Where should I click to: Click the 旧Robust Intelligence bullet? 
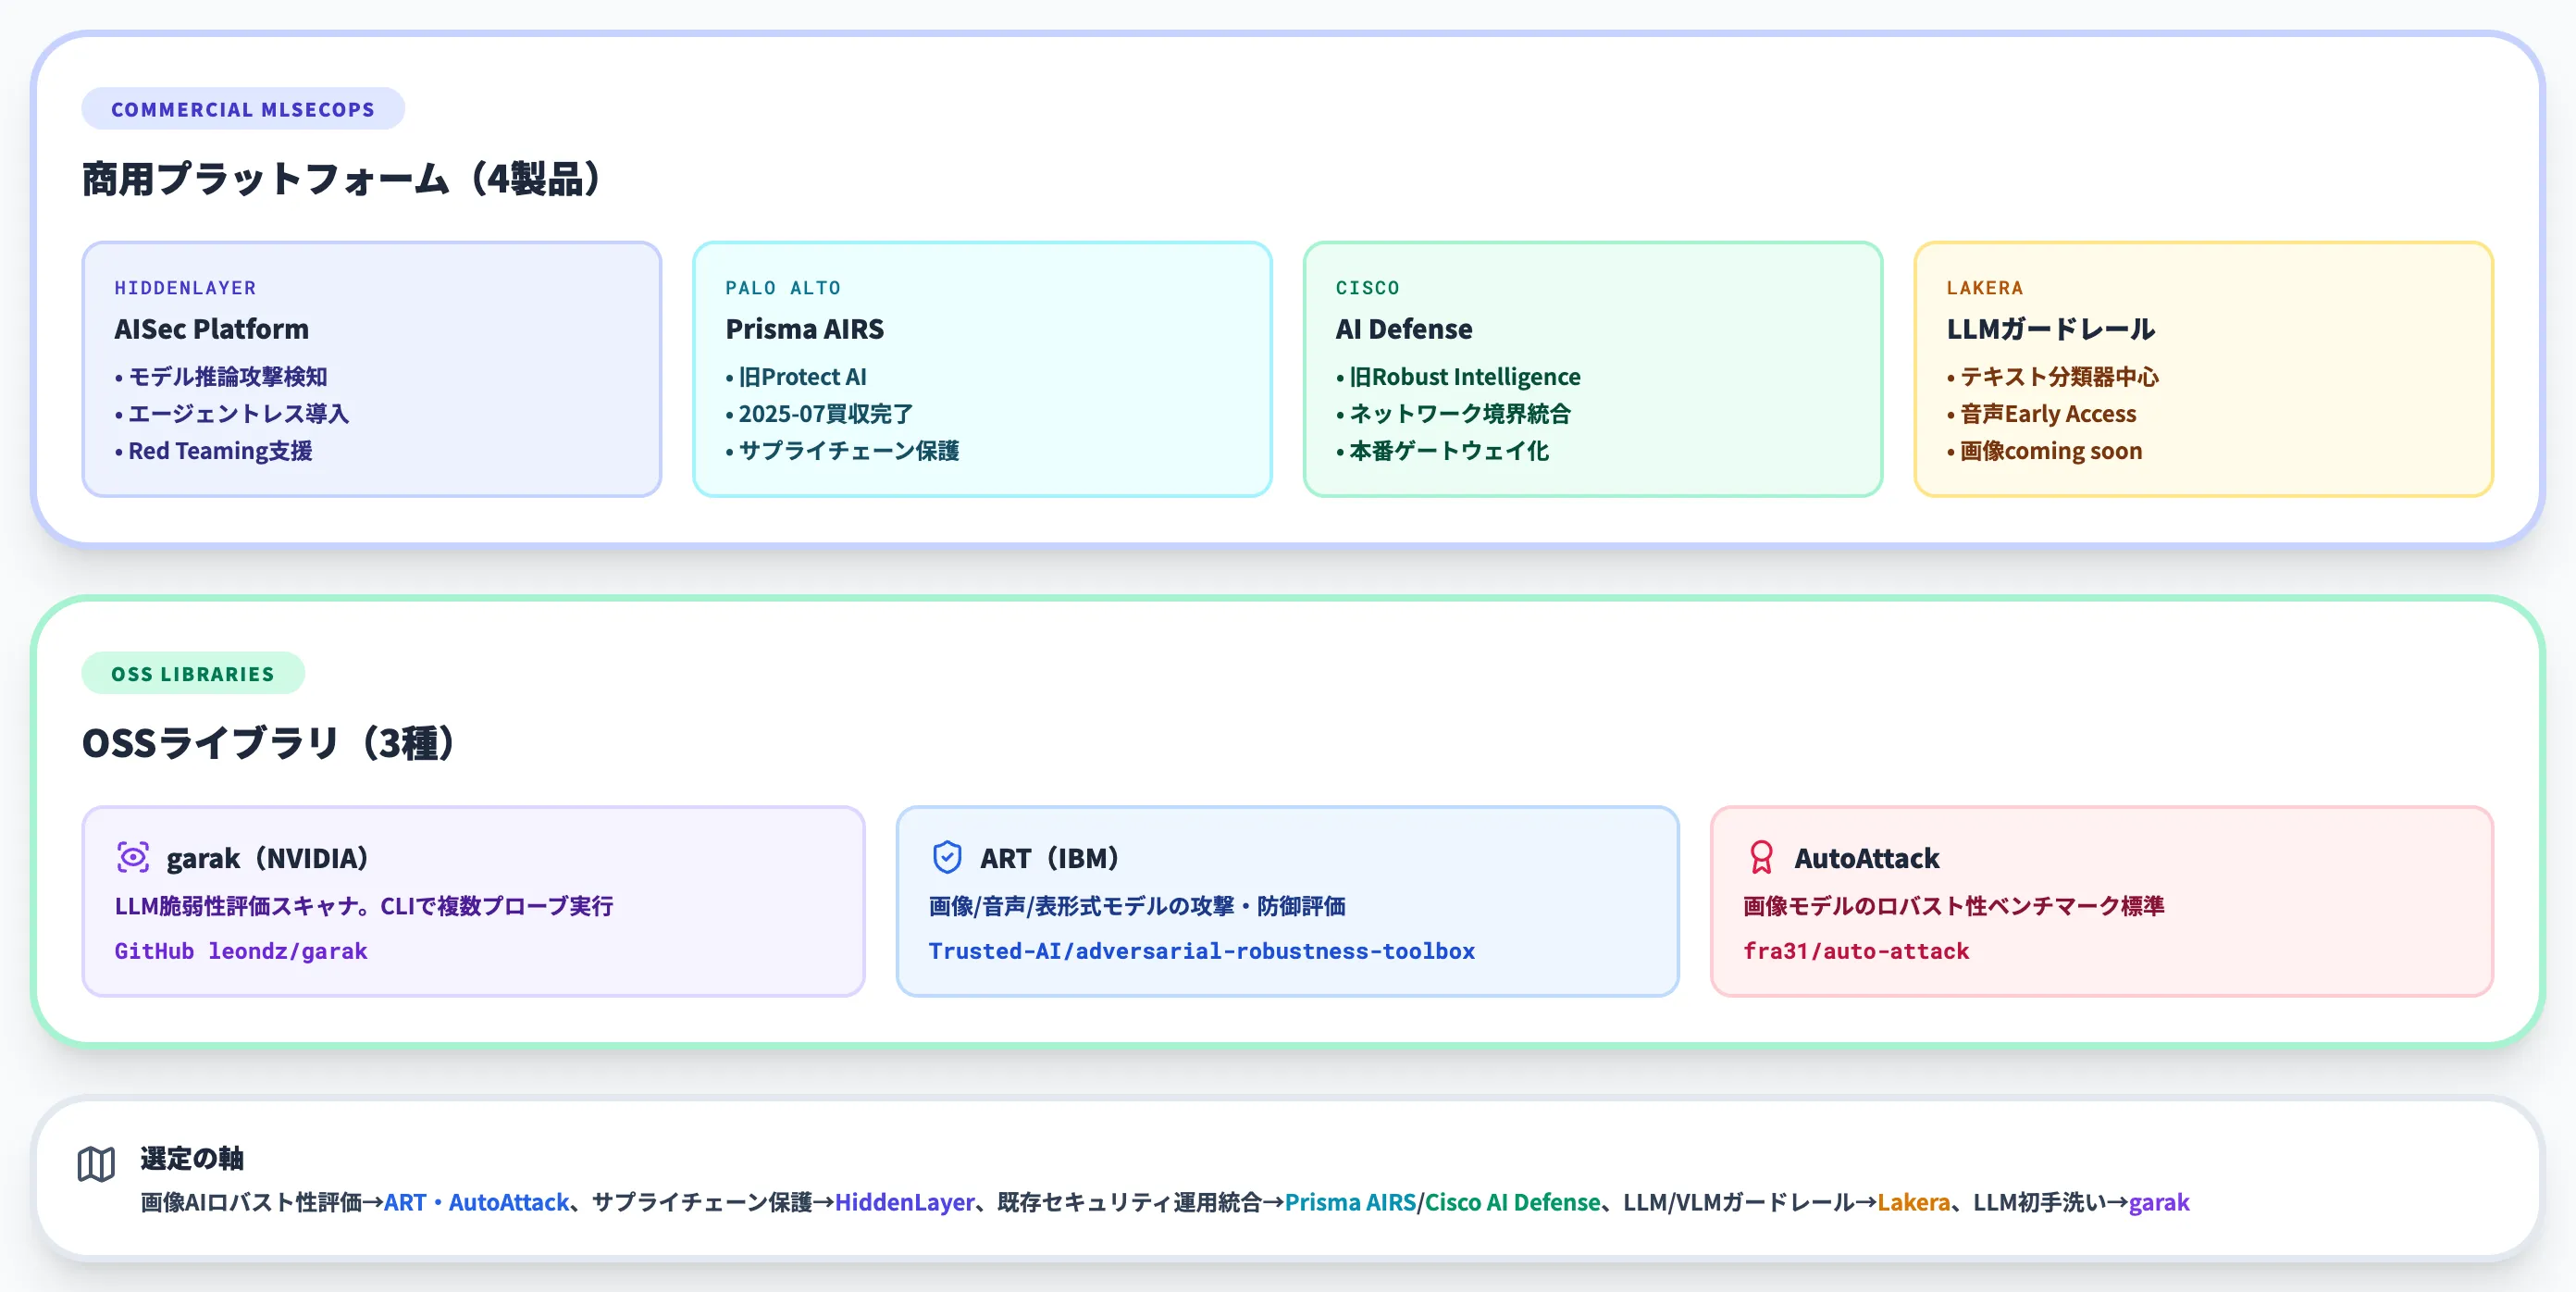pos(1458,377)
